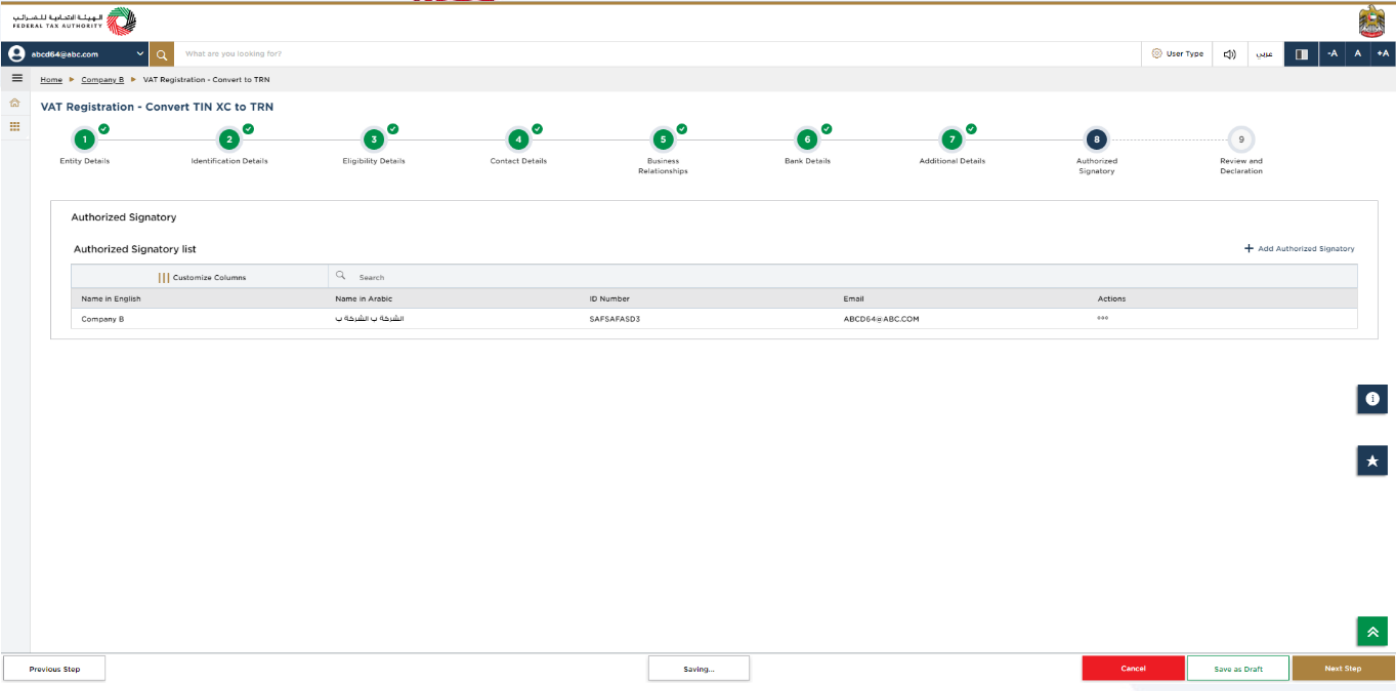Viewport: 1396px width, 691px height.
Task: Select the Arabic name cell of Company B
Action: point(369,318)
